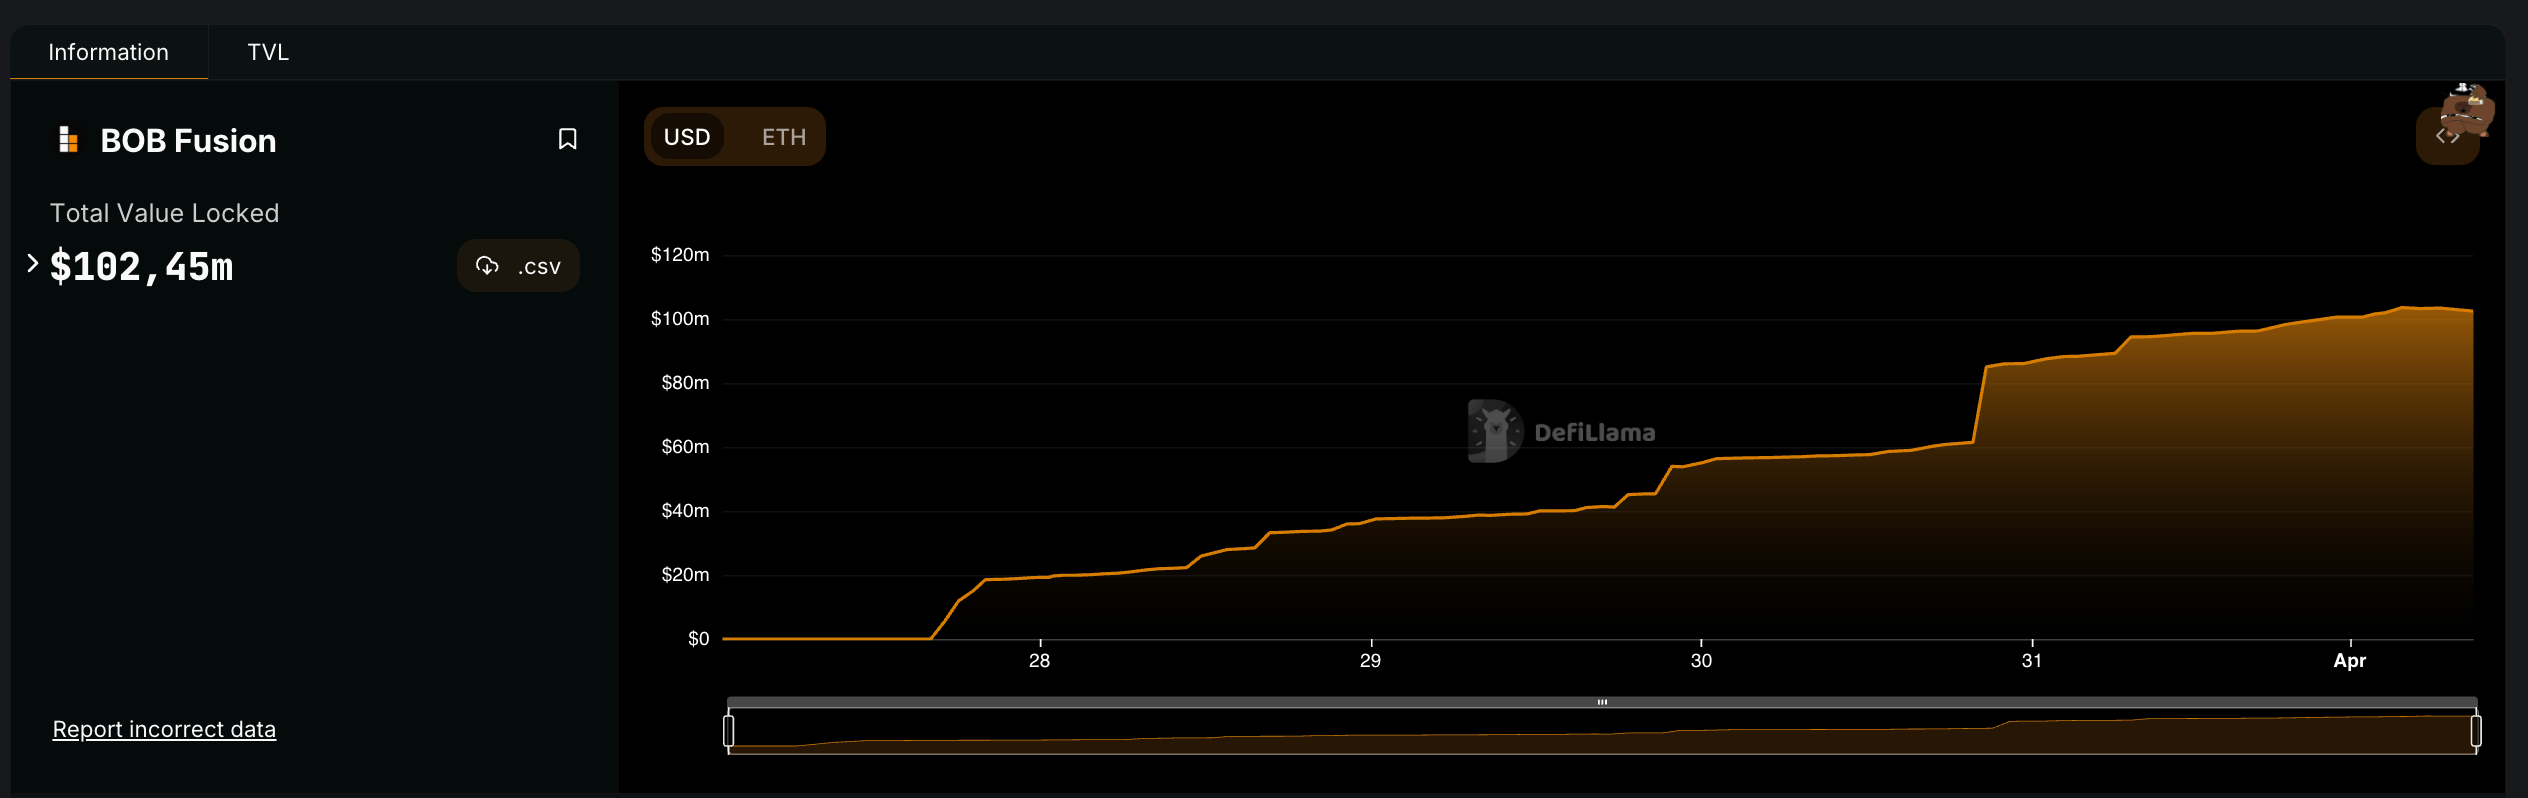Switch chart denomination to ETH

click(784, 137)
